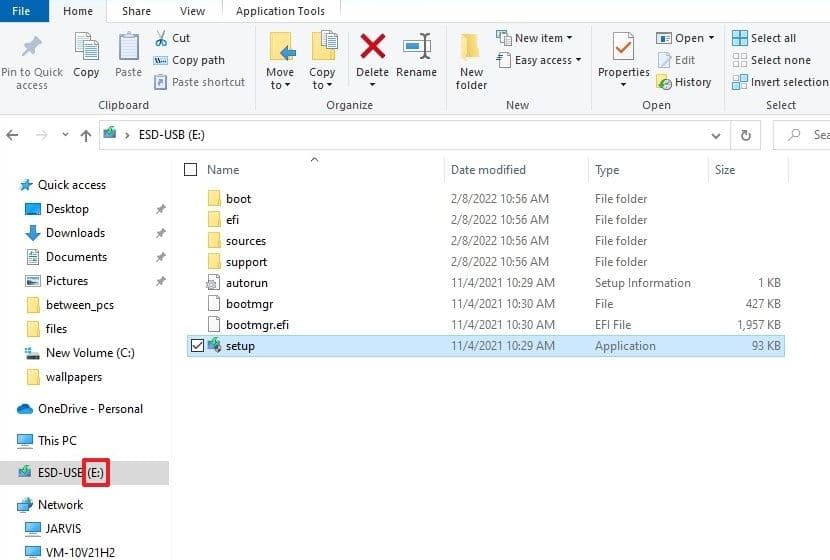Switch to the View ribbon tab
This screenshot has width=830, height=560.
pyautogui.click(x=192, y=11)
